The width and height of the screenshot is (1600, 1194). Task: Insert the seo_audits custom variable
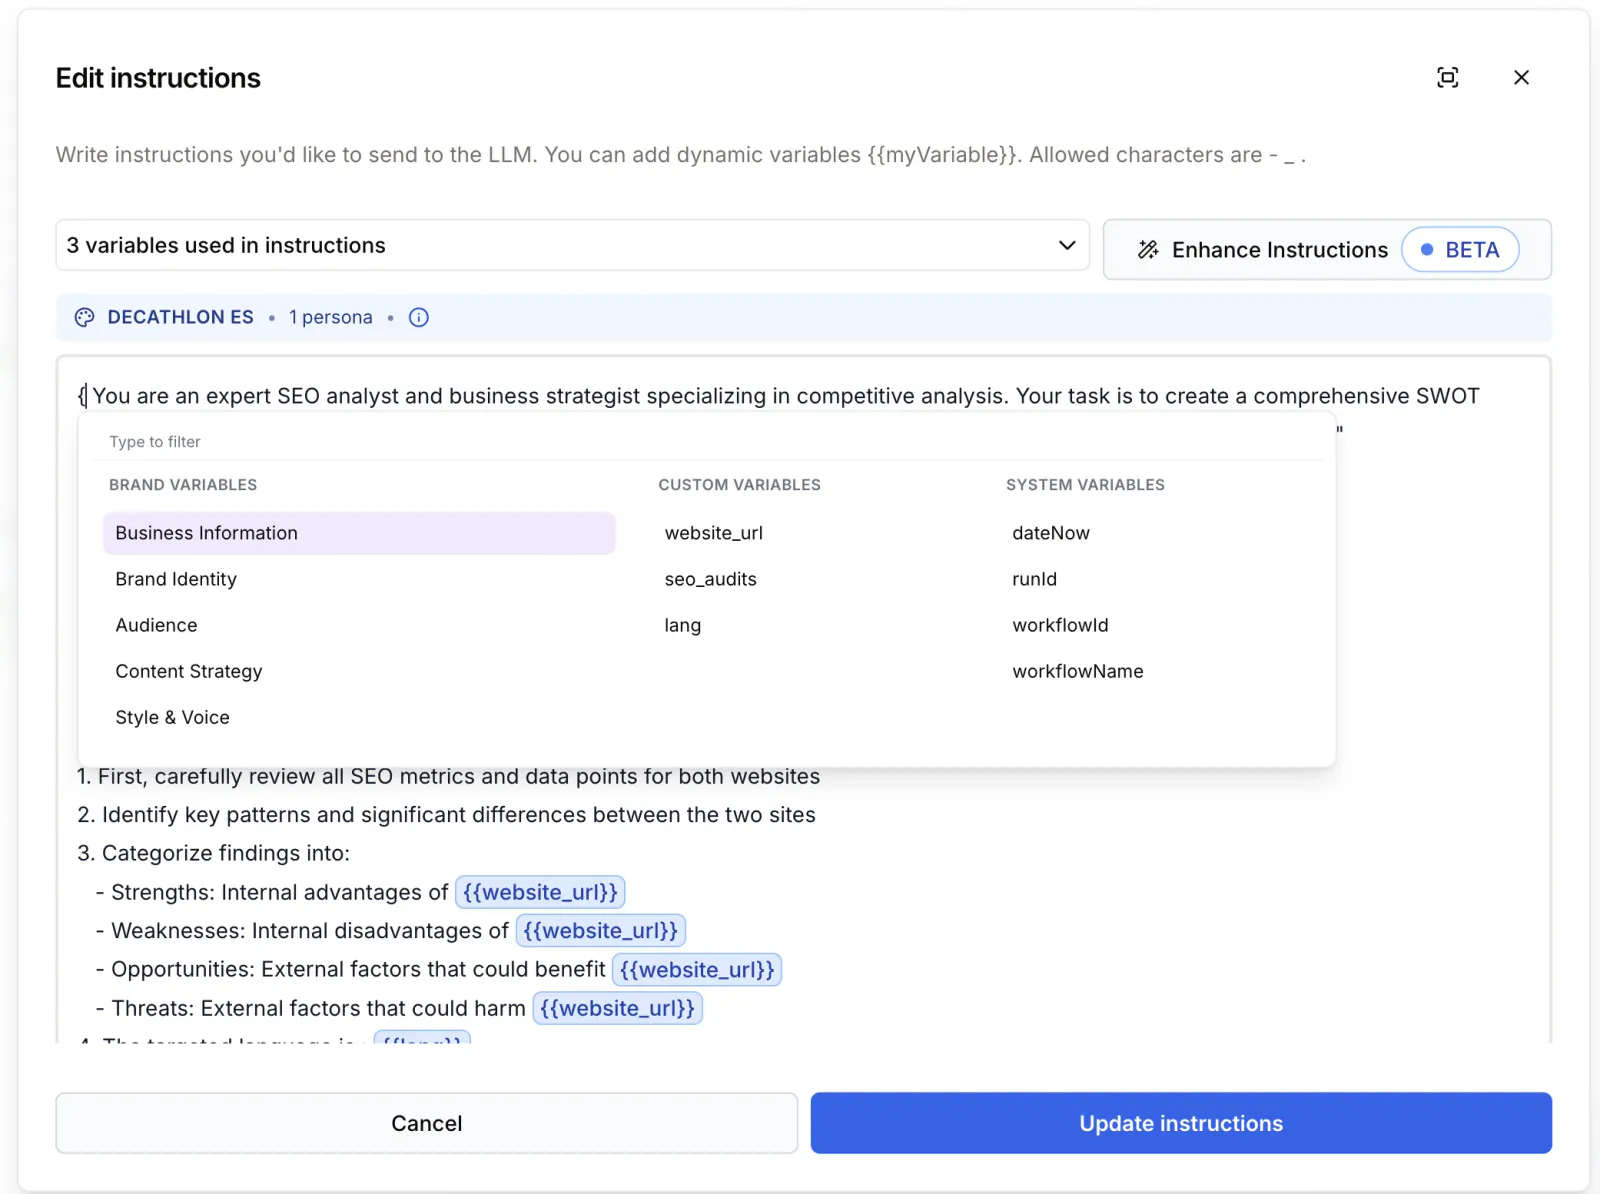coord(711,579)
